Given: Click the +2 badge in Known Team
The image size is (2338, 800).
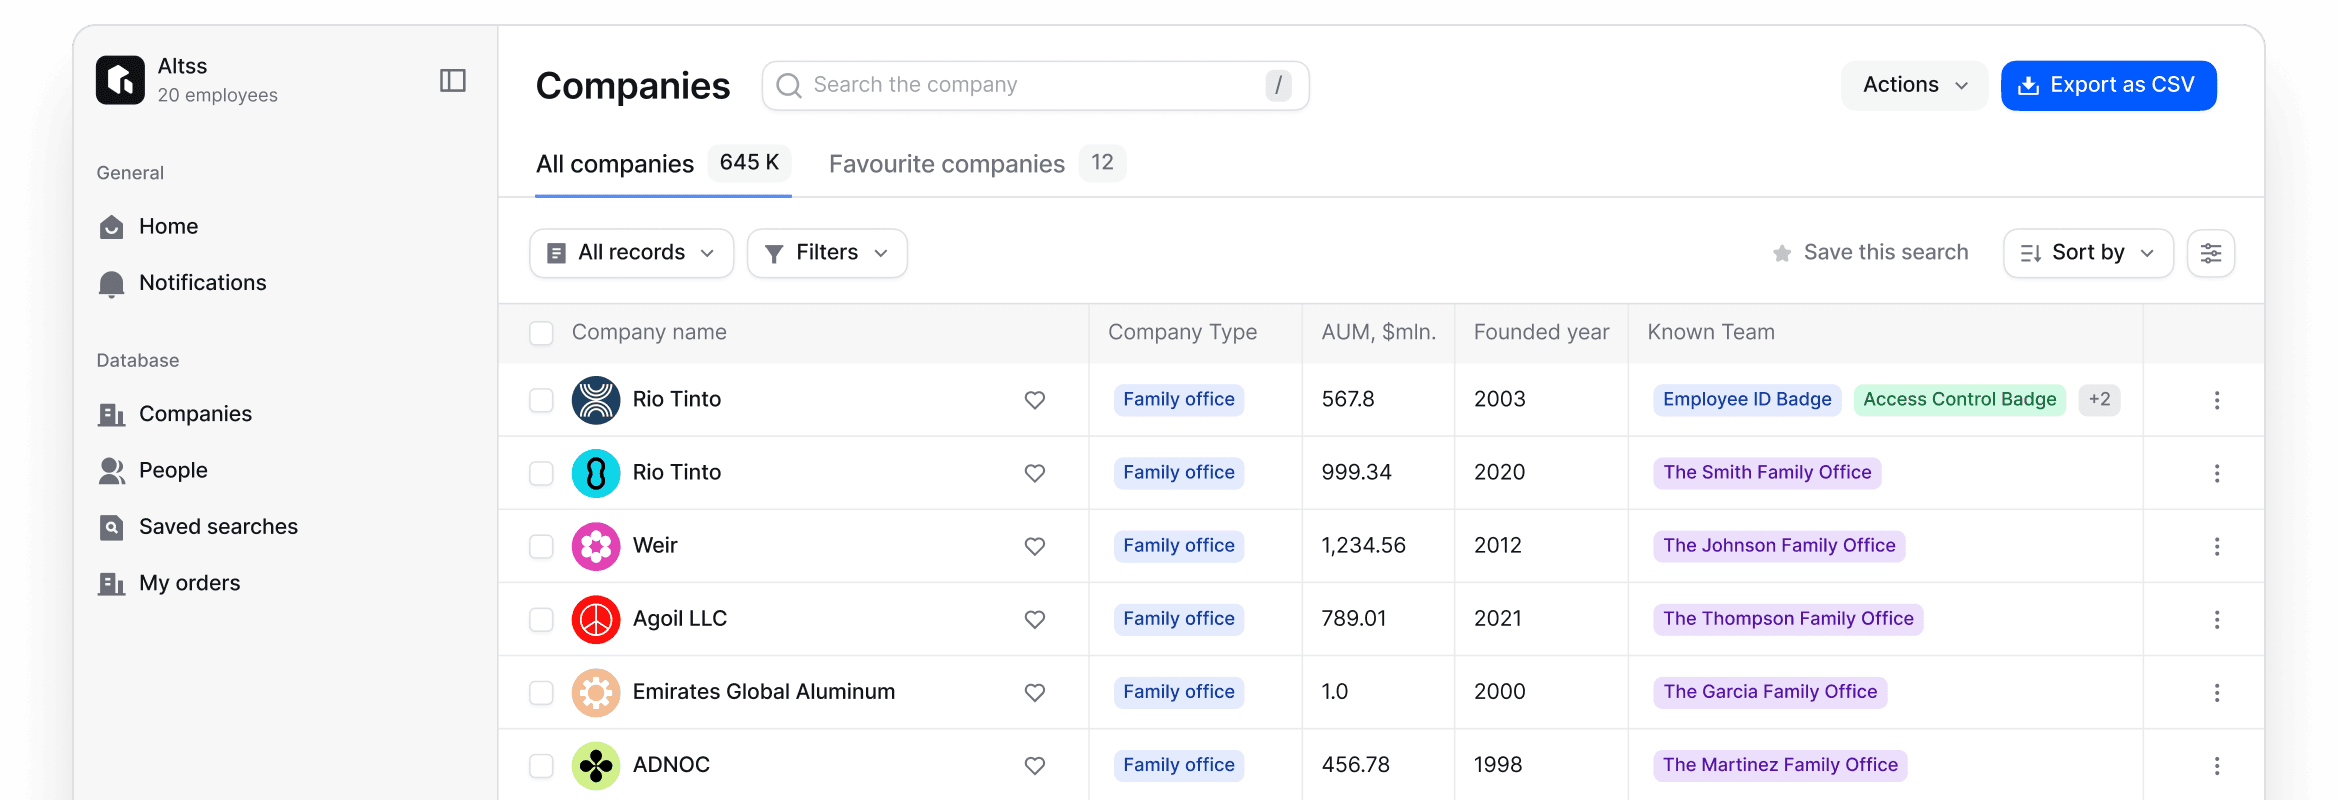Looking at the screenshot, I should [2098, 399].
